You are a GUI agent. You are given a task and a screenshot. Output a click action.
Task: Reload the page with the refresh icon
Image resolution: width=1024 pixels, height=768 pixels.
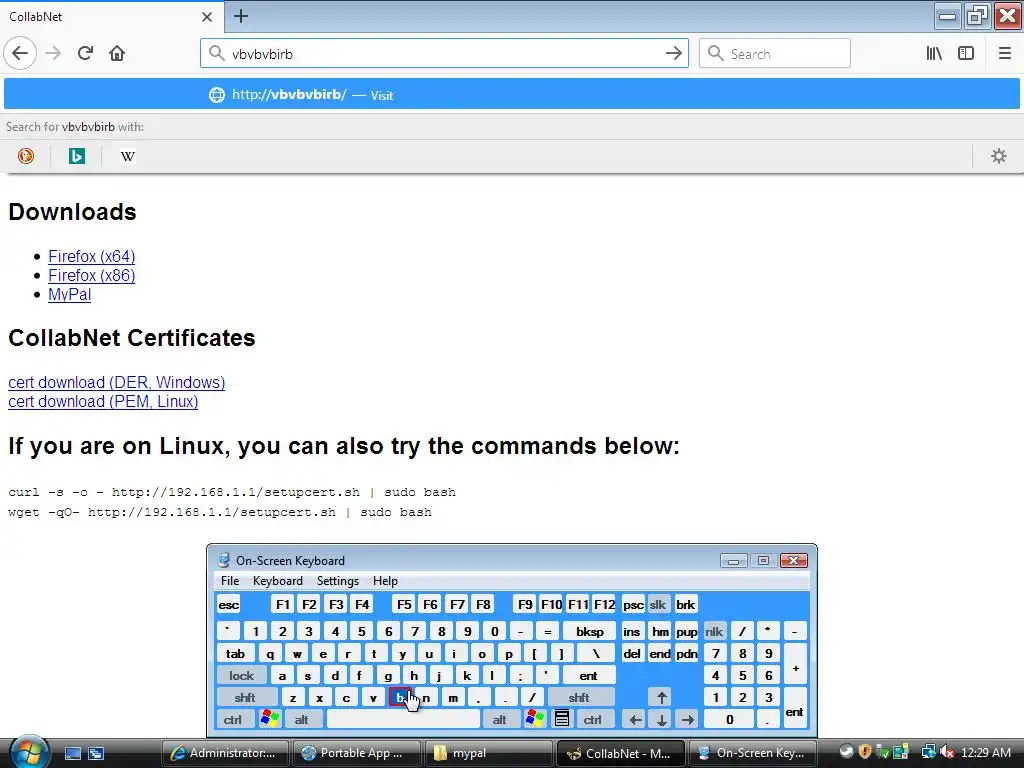pos(85,53)
